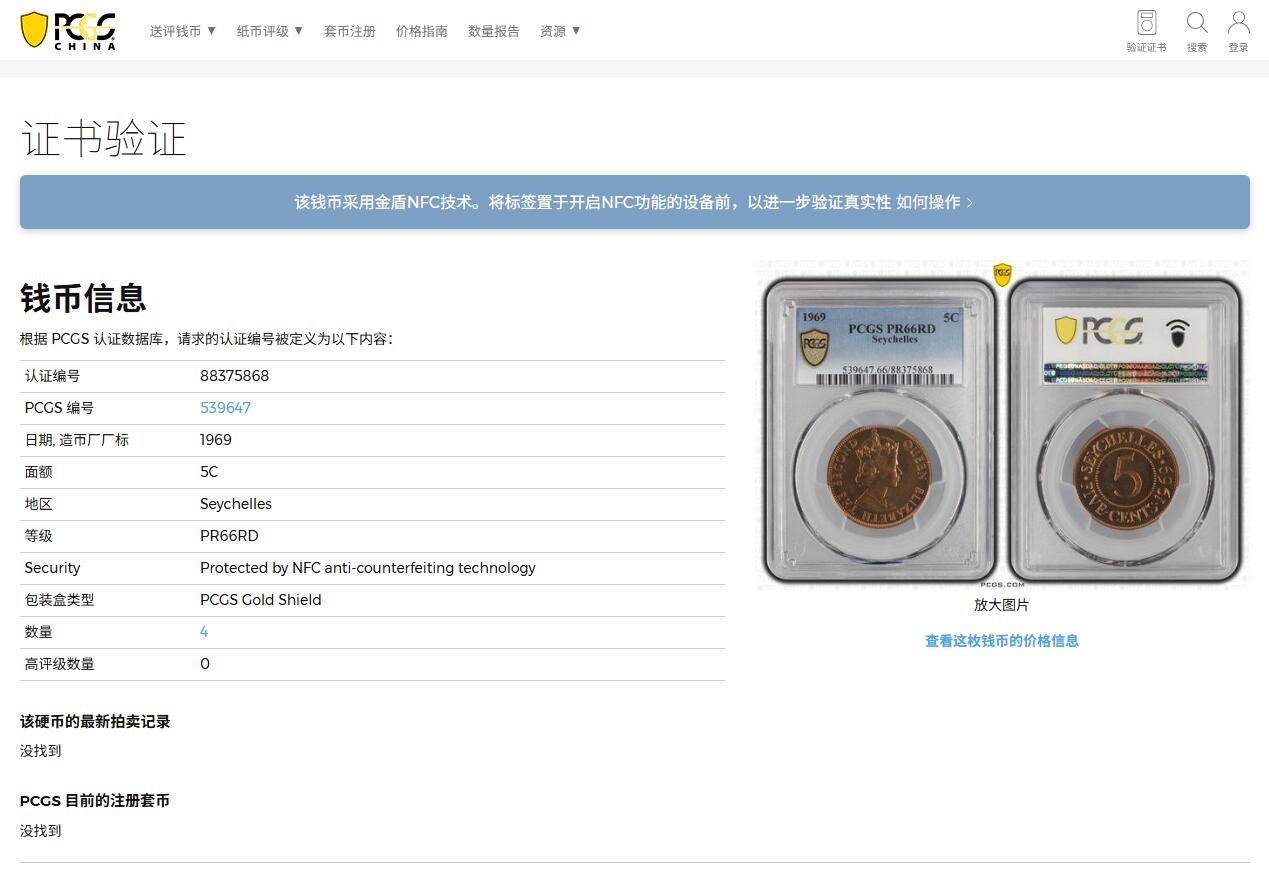Viewport: 1269px width, 872px height.
Task: Select the denomination value 5C
Action: coord(209,472)
